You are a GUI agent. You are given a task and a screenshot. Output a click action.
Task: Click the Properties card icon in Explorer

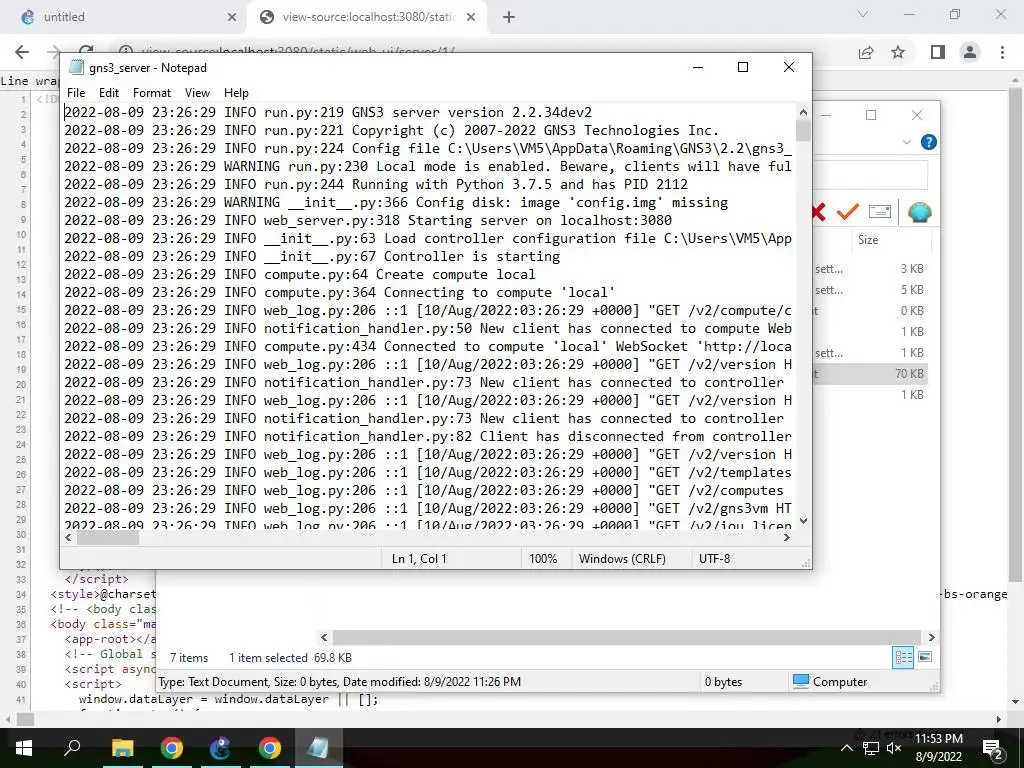coord(880,212)
